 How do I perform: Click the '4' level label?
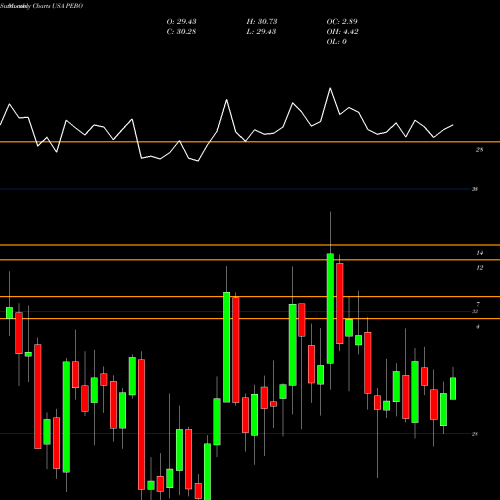[x=478, y=327]
